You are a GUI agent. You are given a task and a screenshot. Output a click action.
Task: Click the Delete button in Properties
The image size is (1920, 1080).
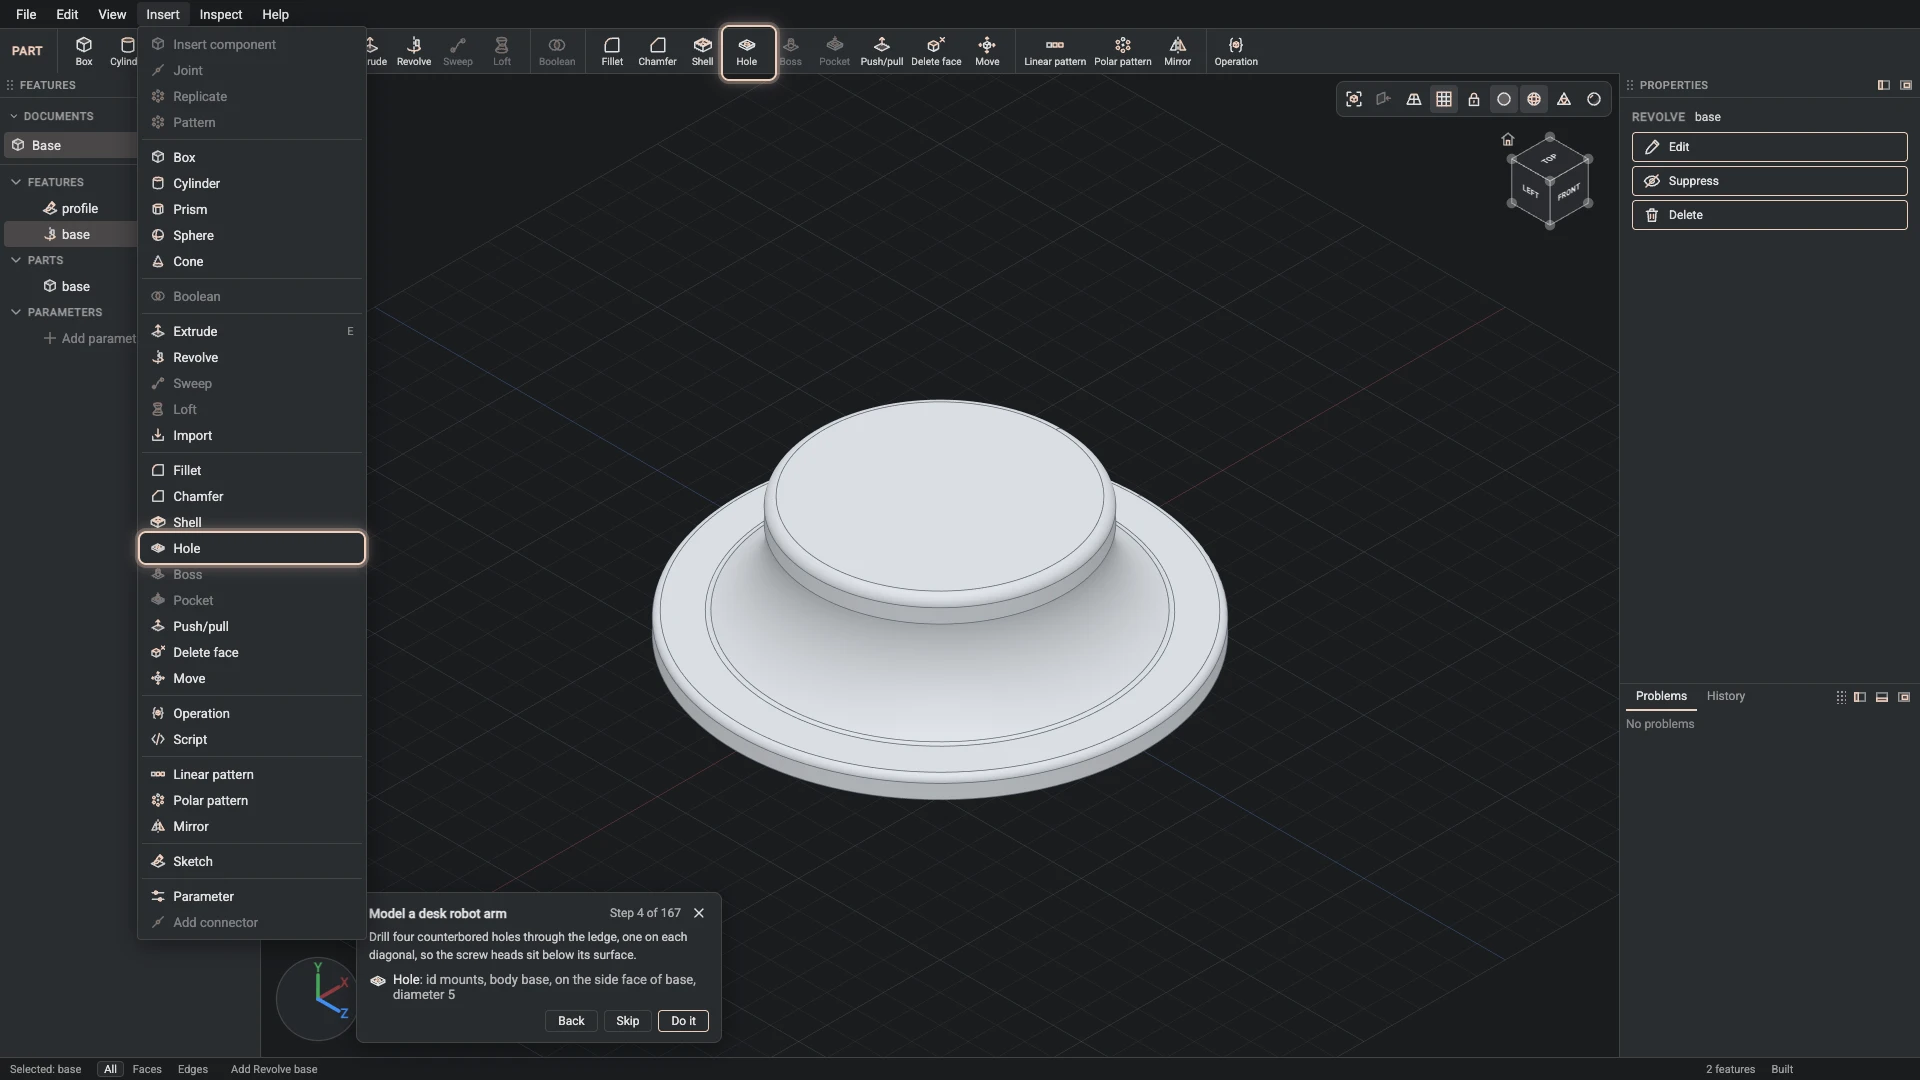1769,215
